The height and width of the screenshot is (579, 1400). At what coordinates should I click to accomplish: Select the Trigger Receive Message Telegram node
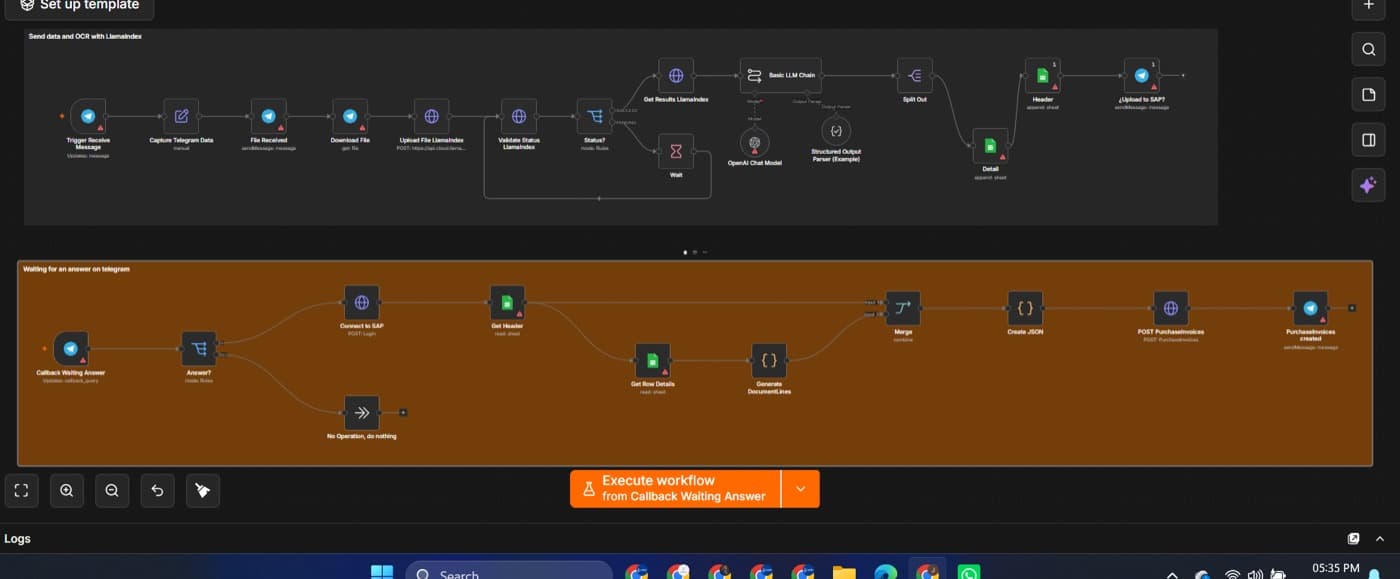pos(88,116)
